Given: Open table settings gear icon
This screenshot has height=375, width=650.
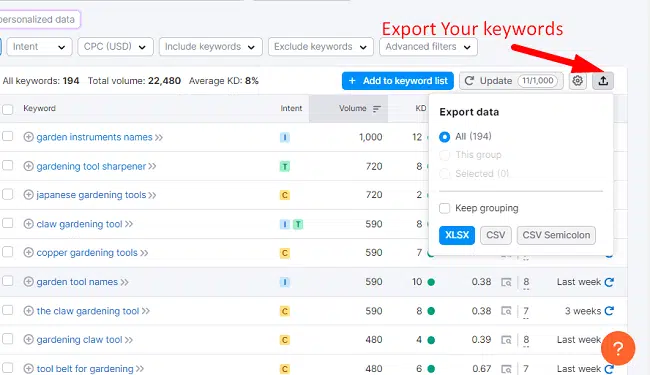Looking at the screenshot, I should click(577, 80).
